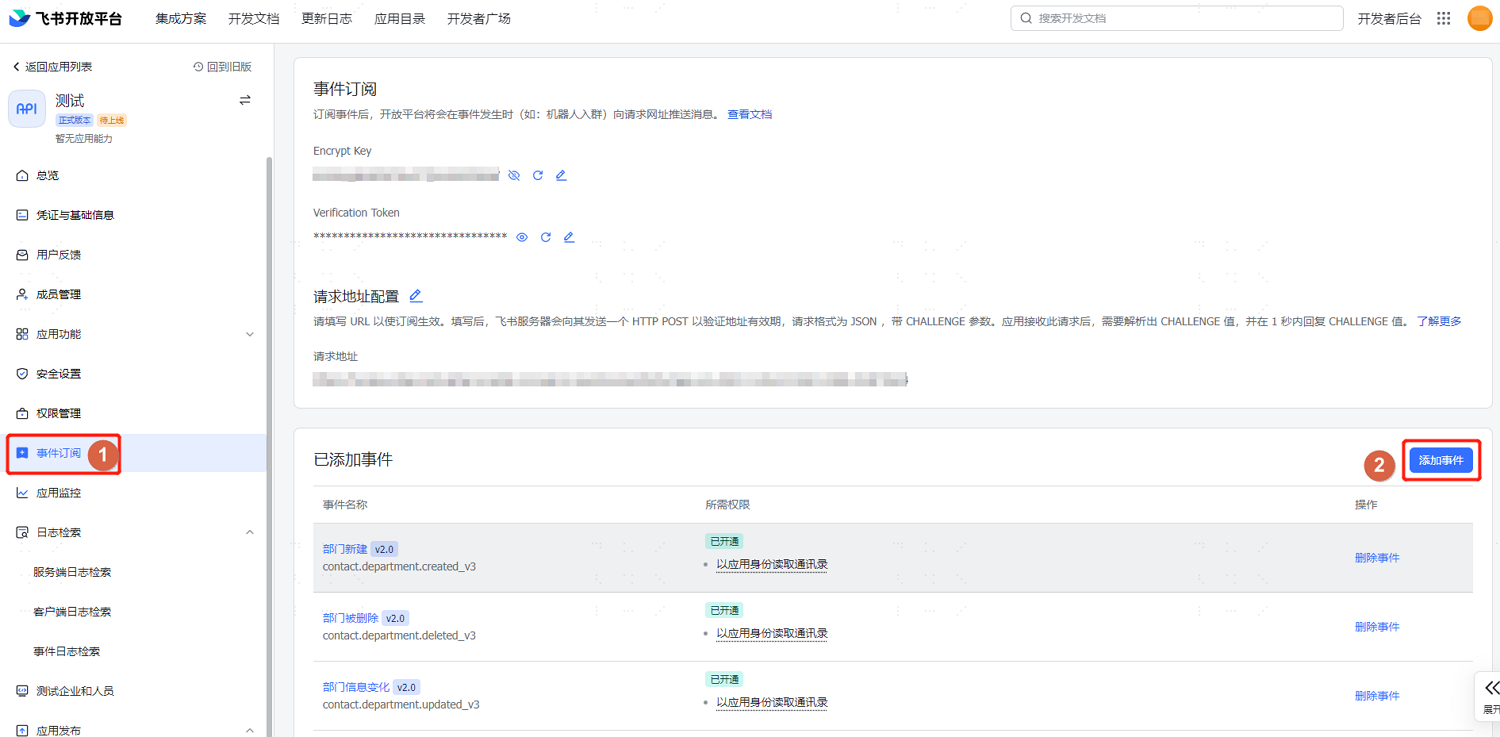Refresh the Encrypt Key

pos(538,176)
